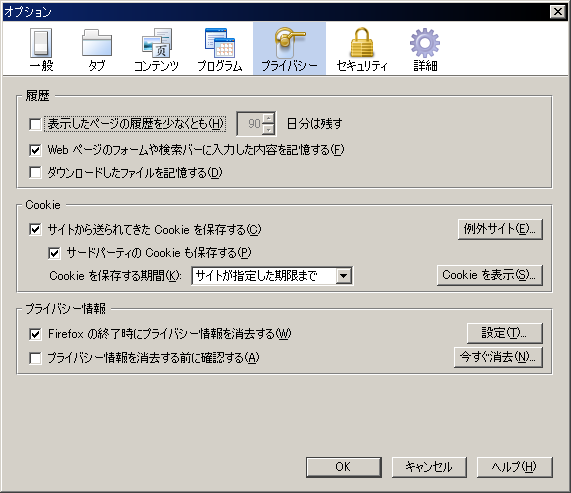The width and height of the screenshot is (571, 493).
Task: Enable the 表示したページの履歴 checkbox
Action: (x=35, y=124)
